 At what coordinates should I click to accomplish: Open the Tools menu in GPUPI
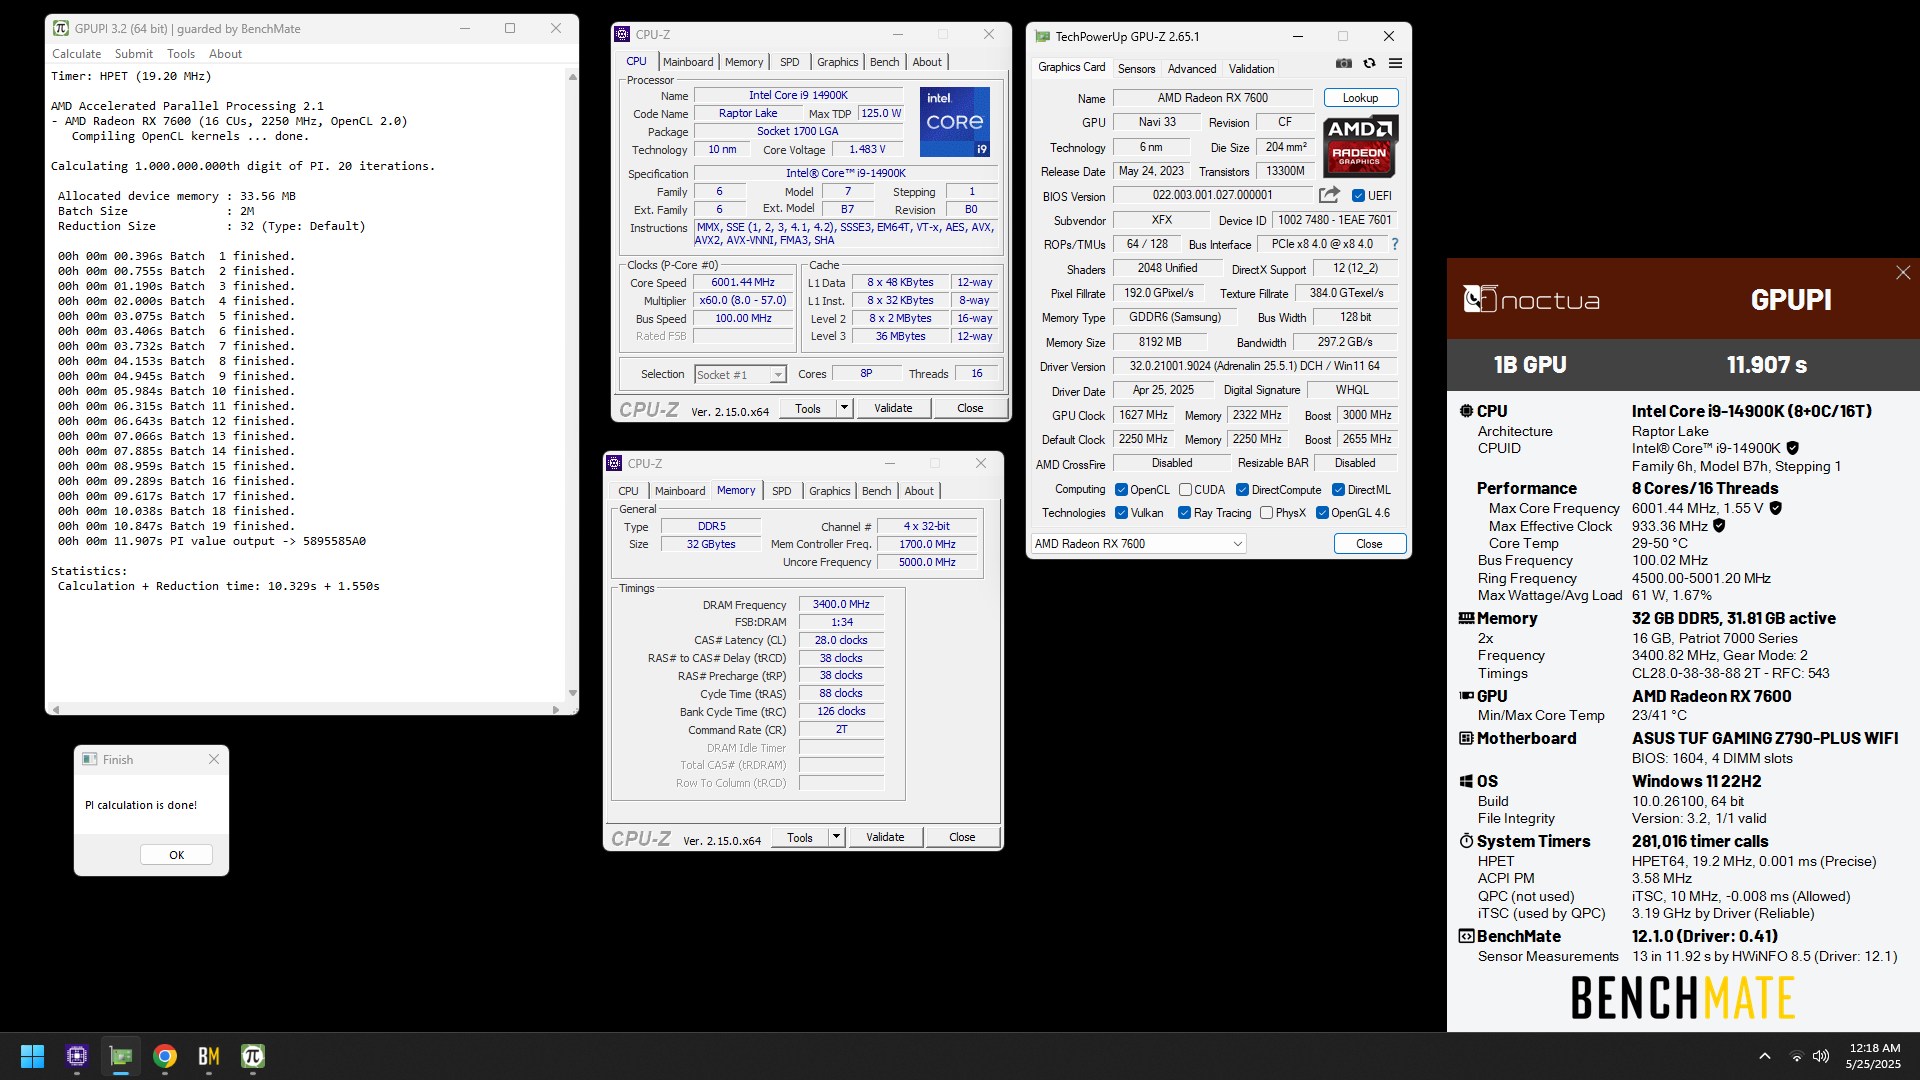tap(181, 54)
